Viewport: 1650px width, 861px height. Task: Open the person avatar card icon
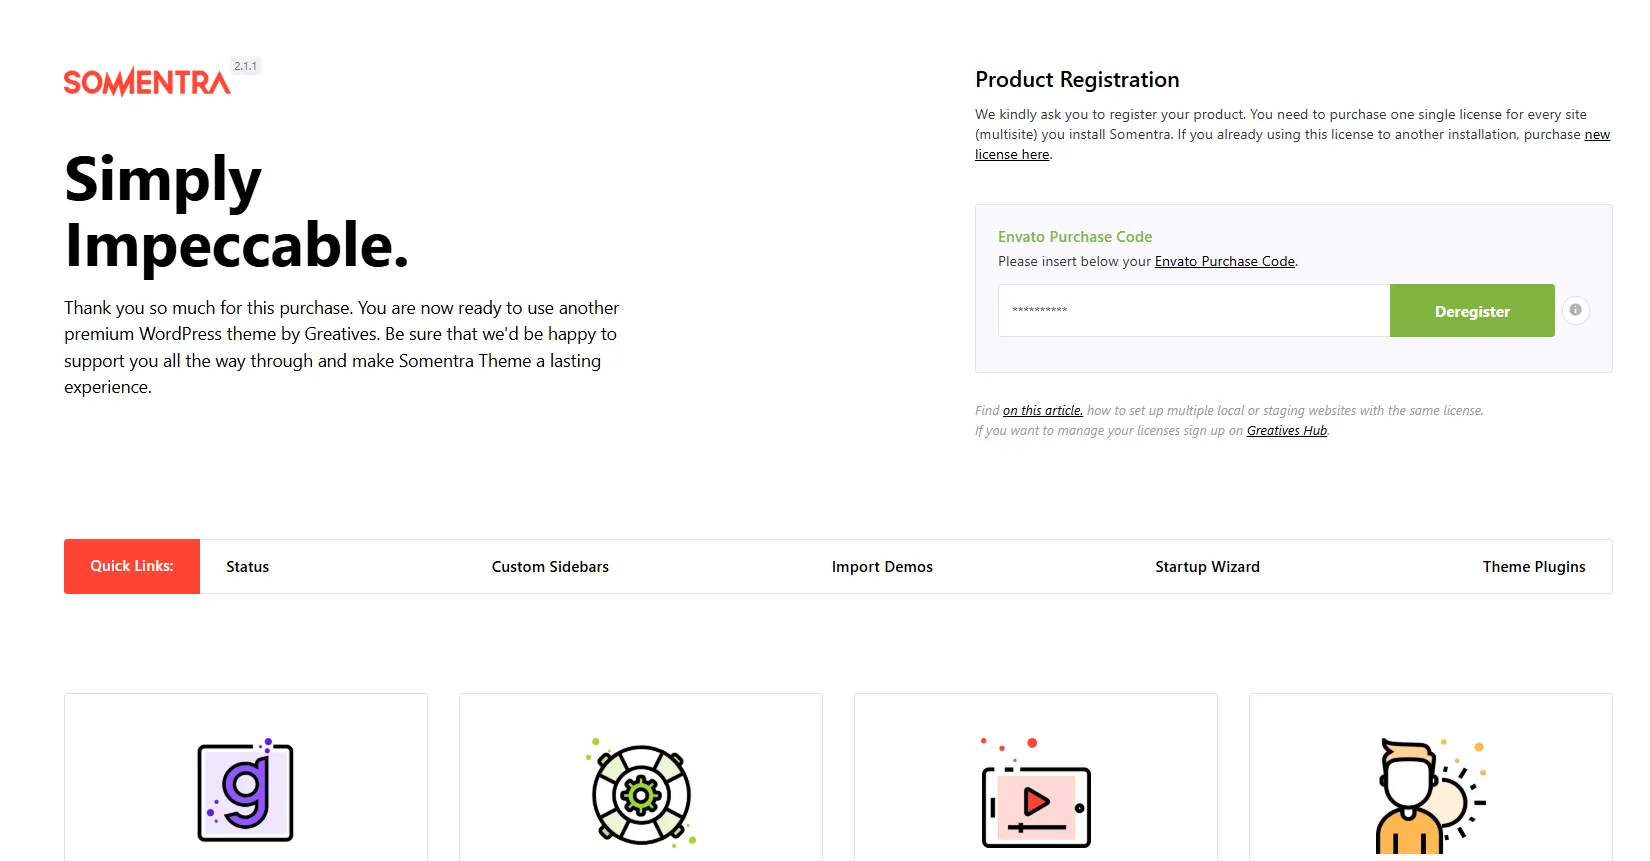pos(1428,796)
